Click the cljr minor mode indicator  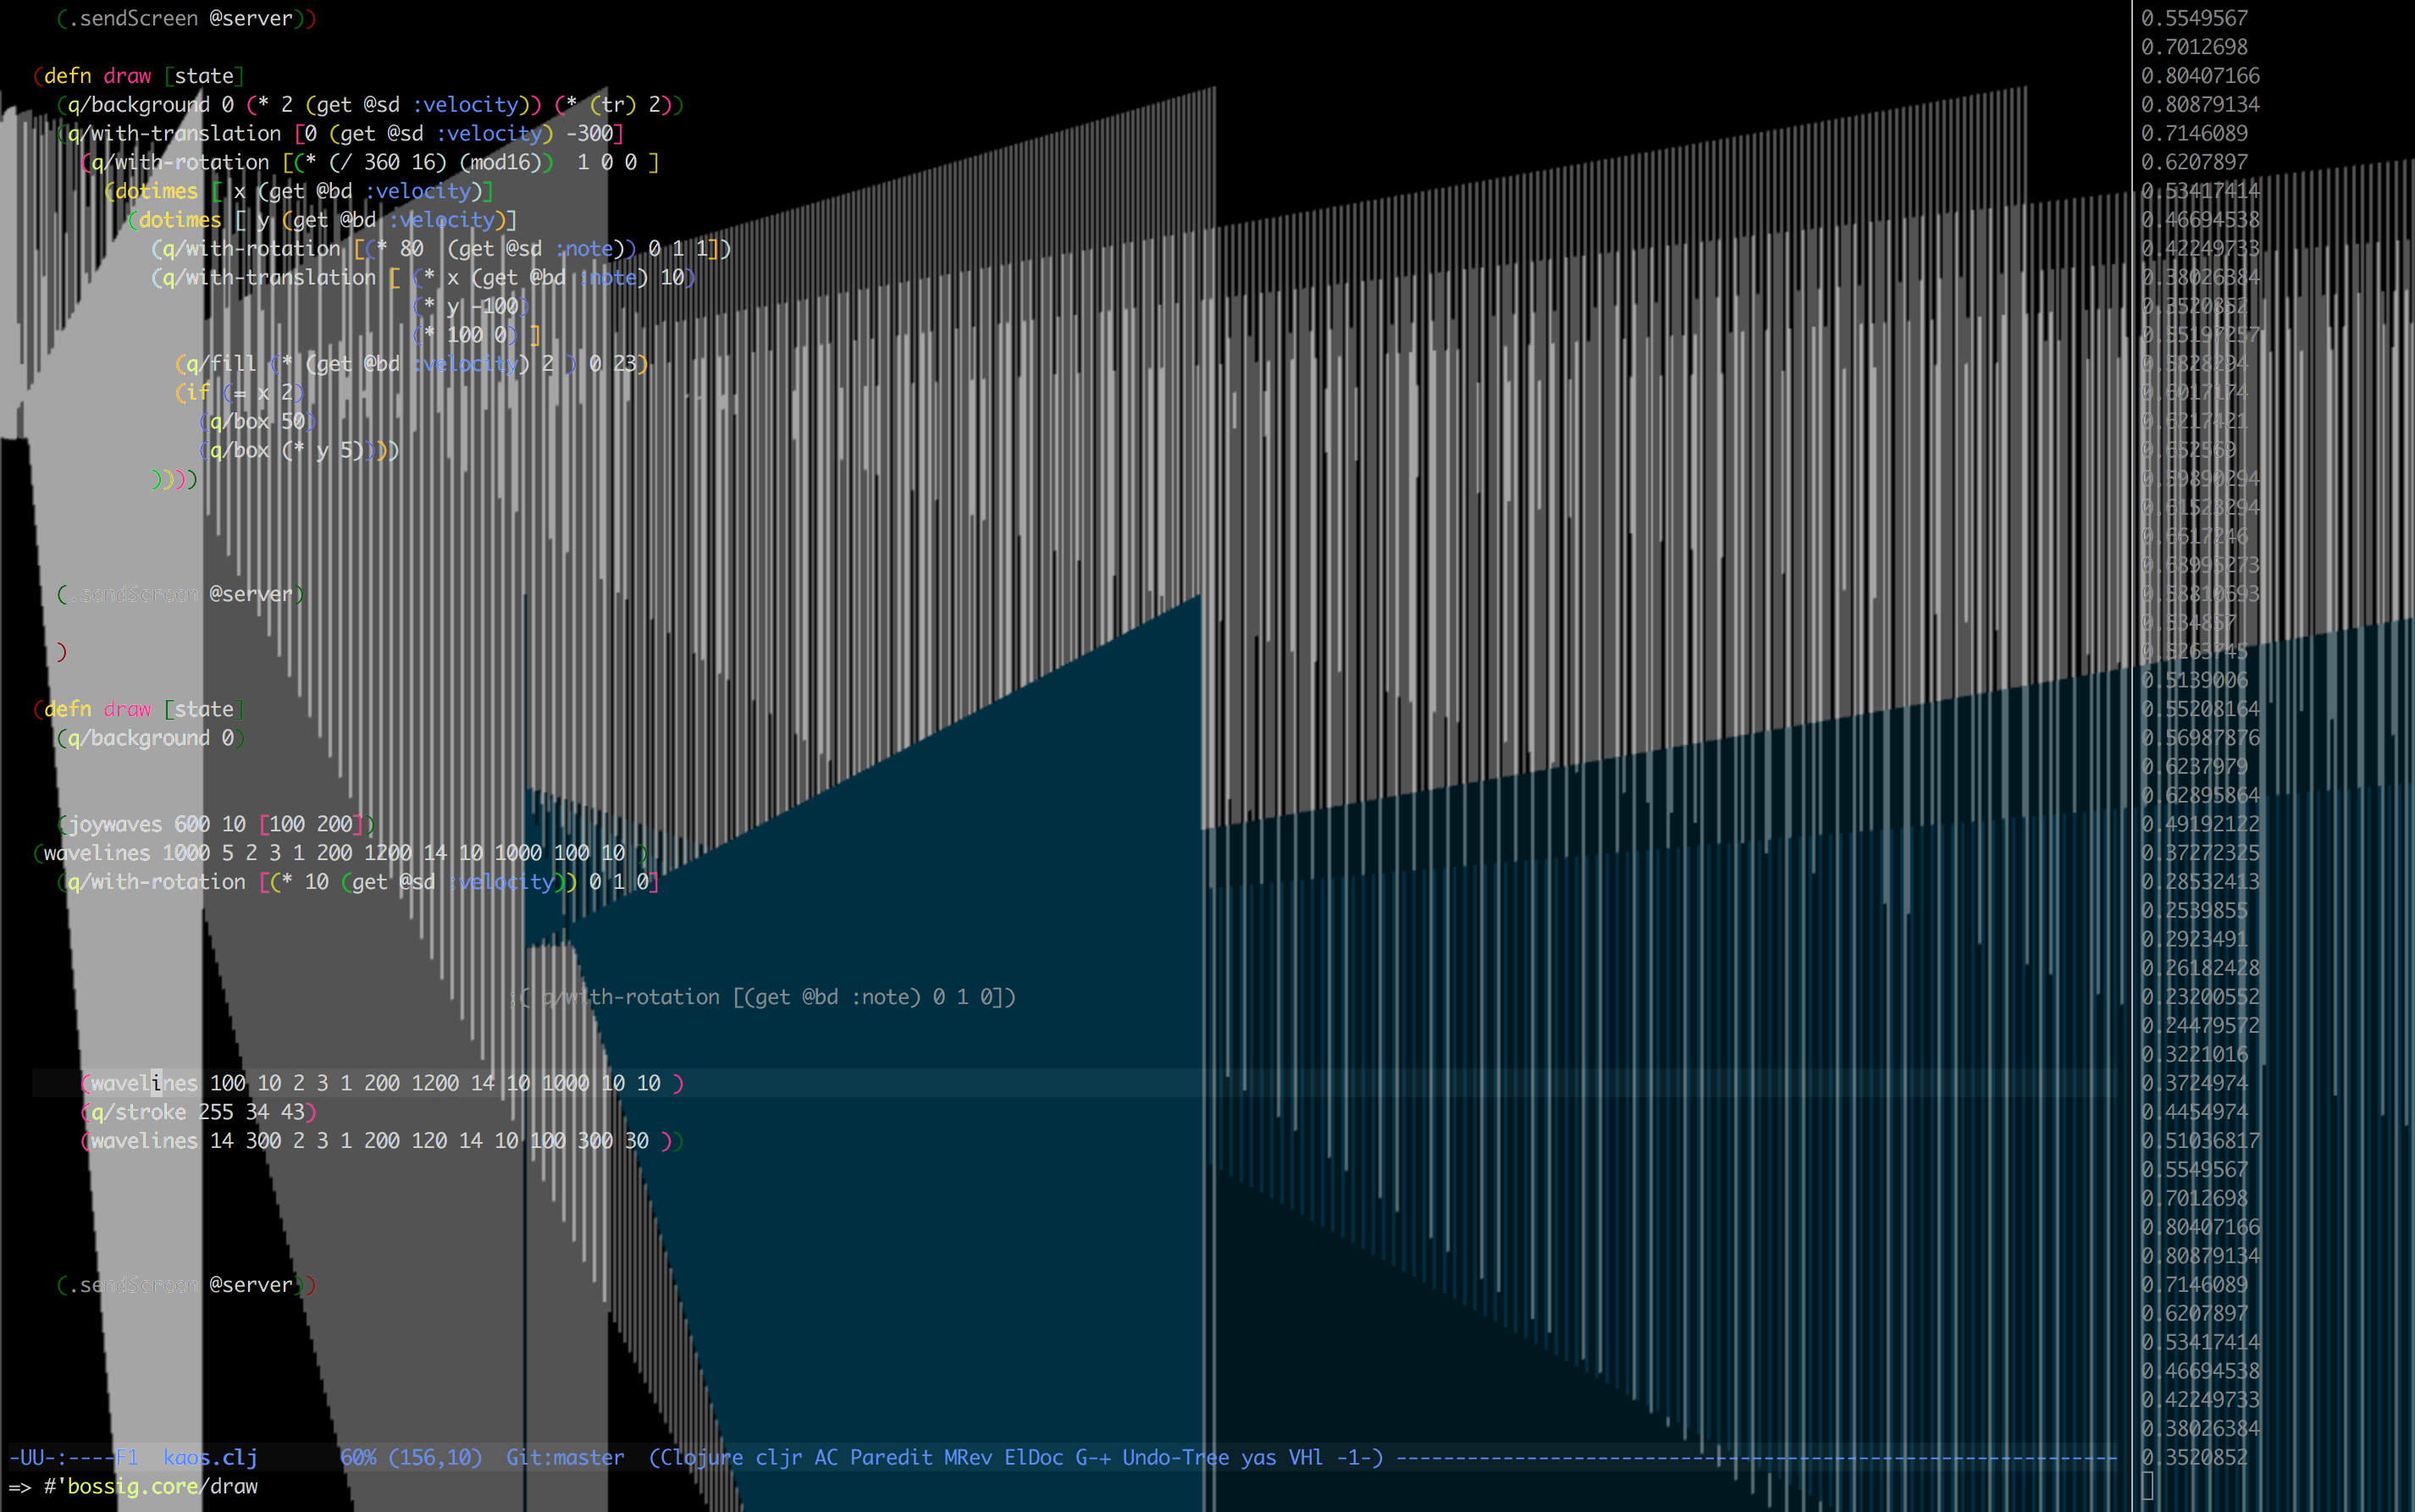coord(778,1457)
